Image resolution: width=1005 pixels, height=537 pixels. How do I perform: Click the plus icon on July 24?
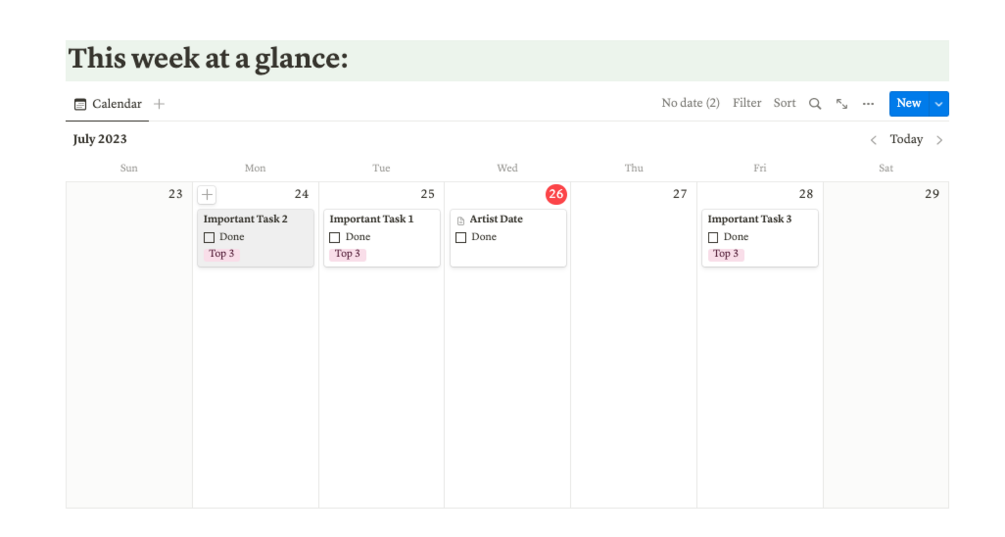pyautogui.click(x=207, y=195)
